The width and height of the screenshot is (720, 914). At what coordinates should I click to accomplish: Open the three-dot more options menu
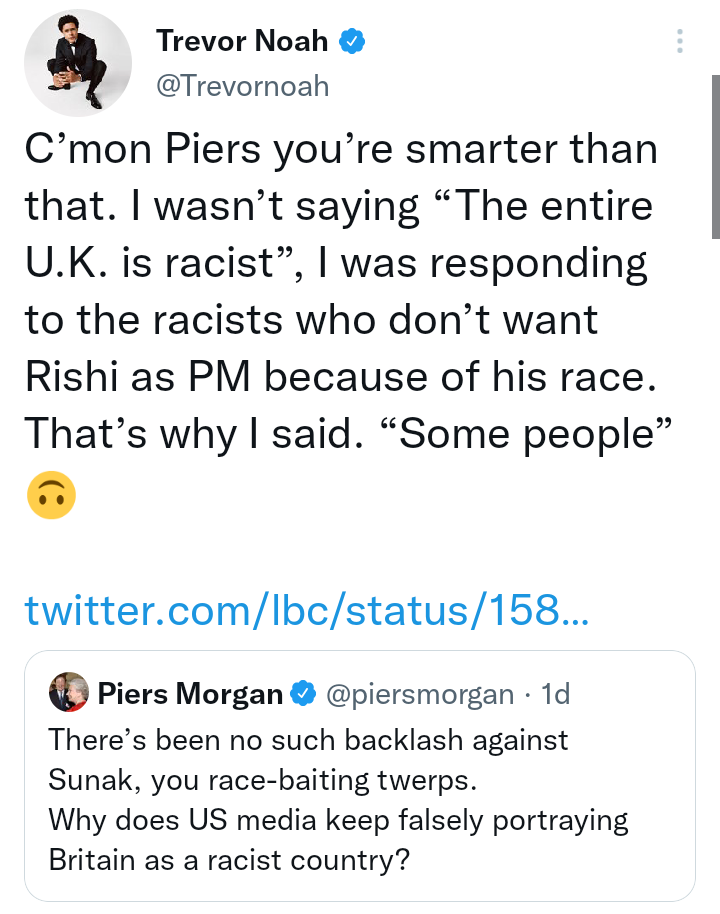click(679, 41)
